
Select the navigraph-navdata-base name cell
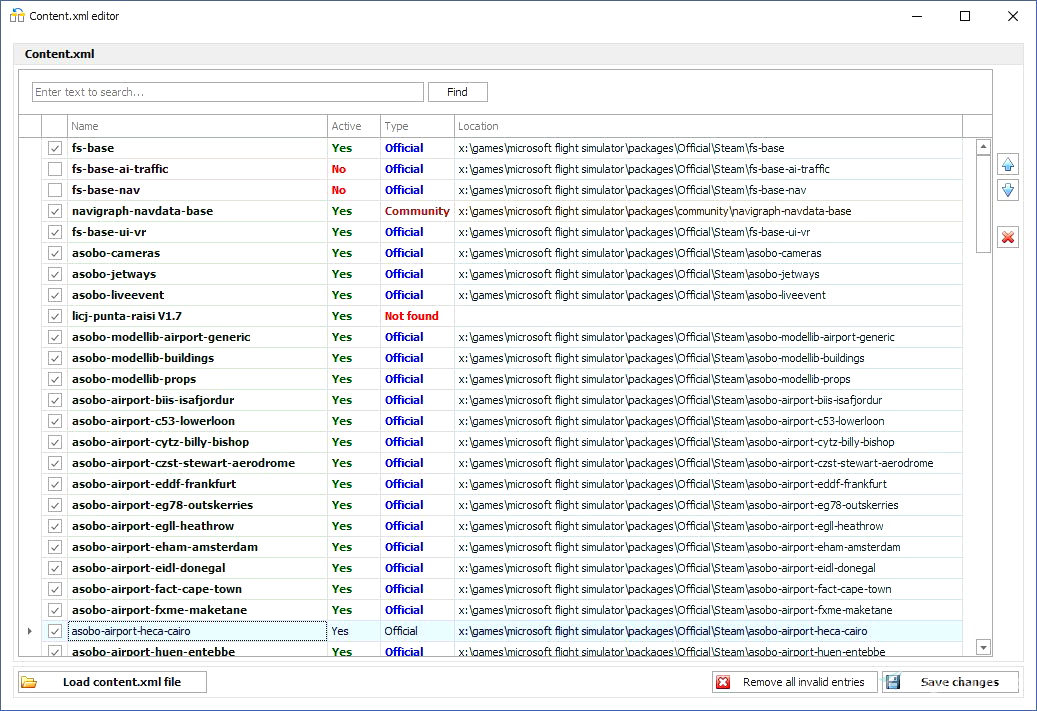click(197, 212)
